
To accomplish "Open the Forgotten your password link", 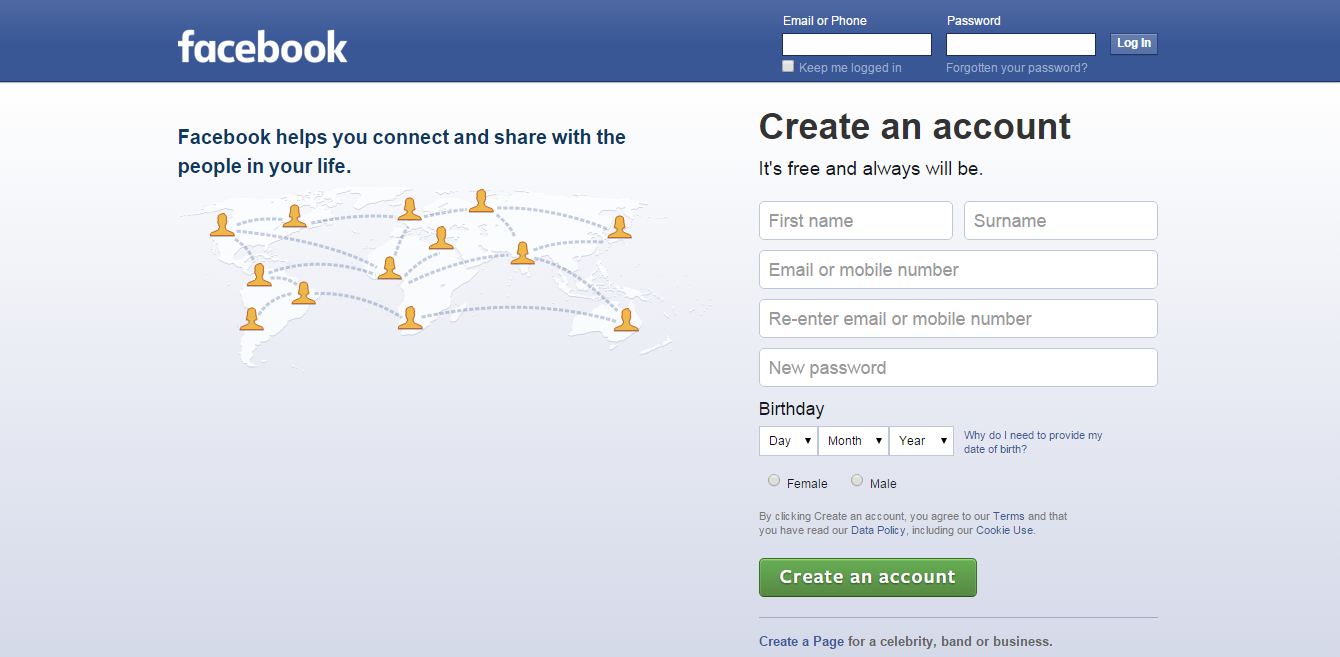I will point(1017,68).
